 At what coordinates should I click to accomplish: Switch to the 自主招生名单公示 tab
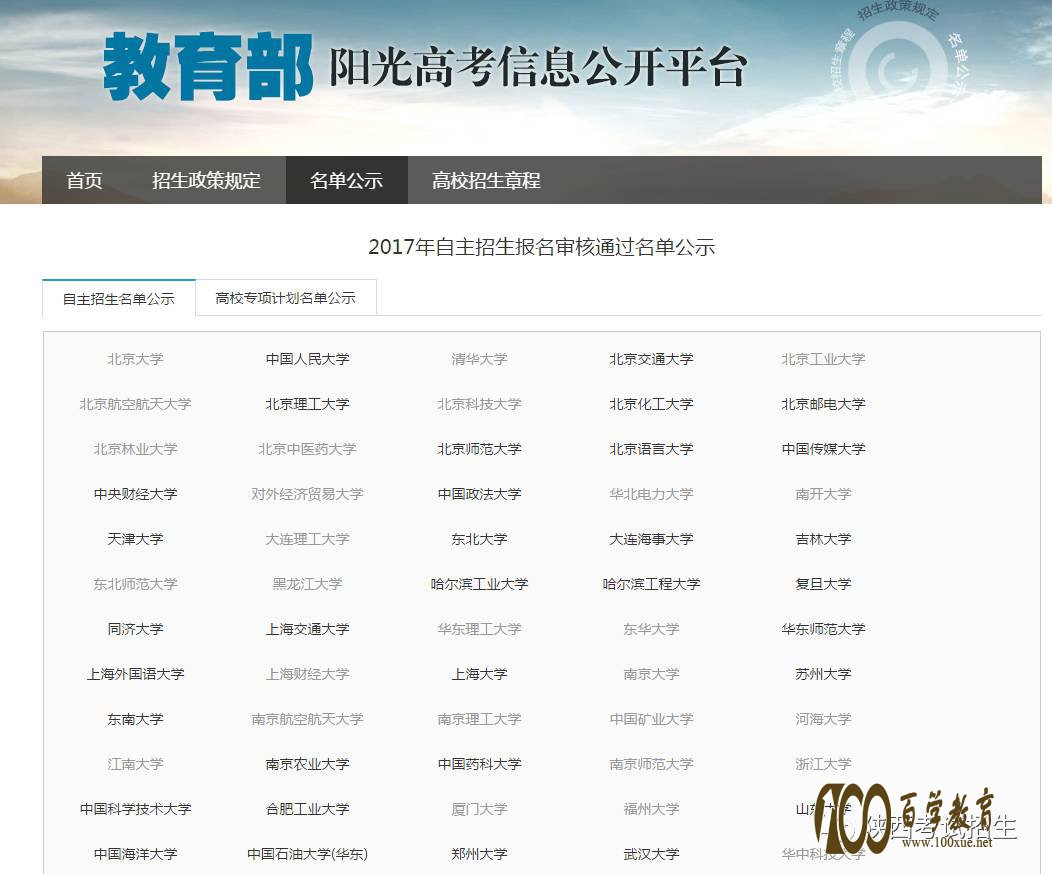pyautogui.click(x=119, y=298)
